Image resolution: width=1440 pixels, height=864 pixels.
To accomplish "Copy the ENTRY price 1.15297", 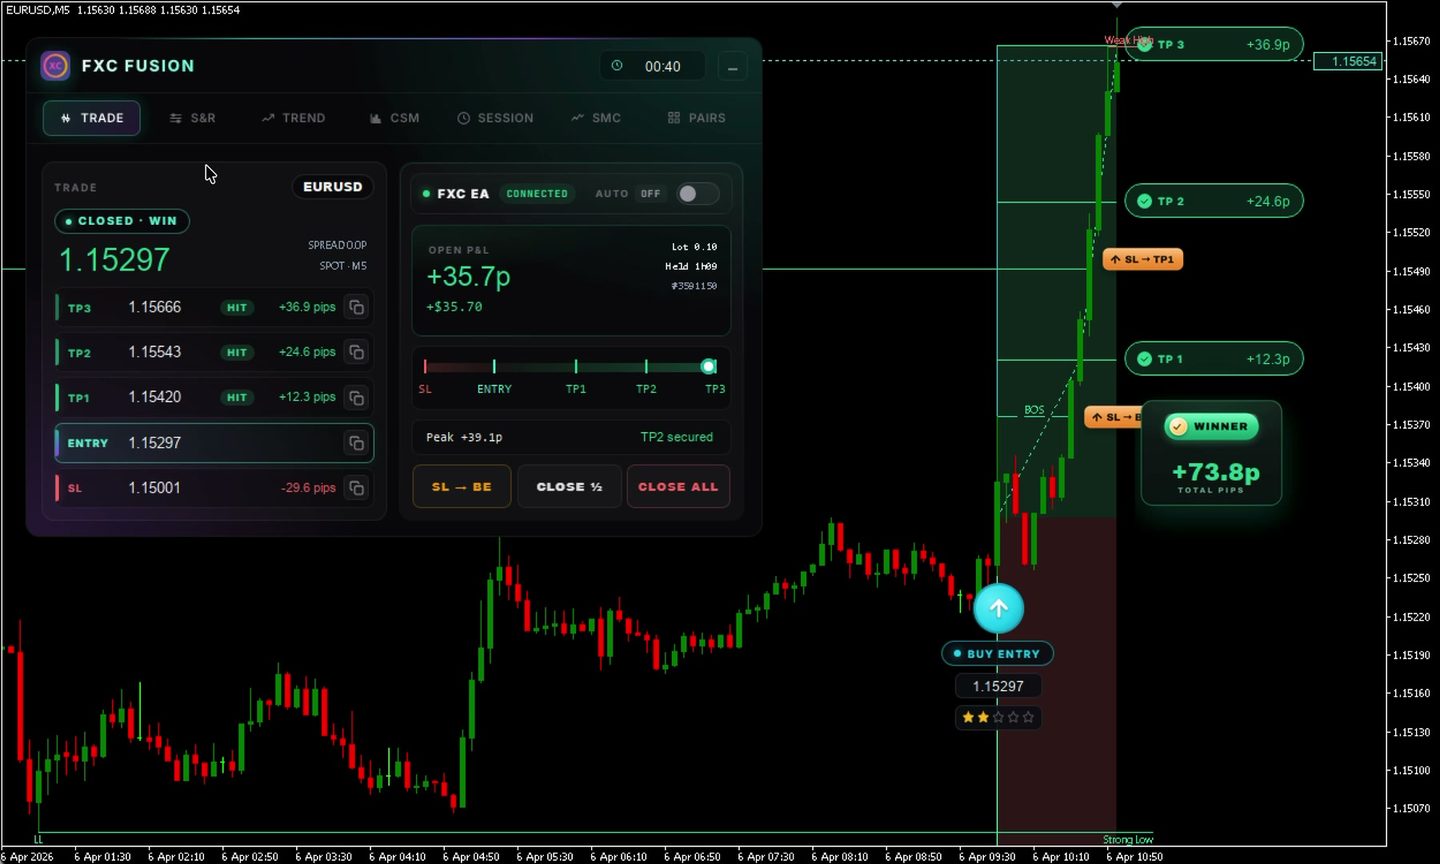I will [356, 442].
